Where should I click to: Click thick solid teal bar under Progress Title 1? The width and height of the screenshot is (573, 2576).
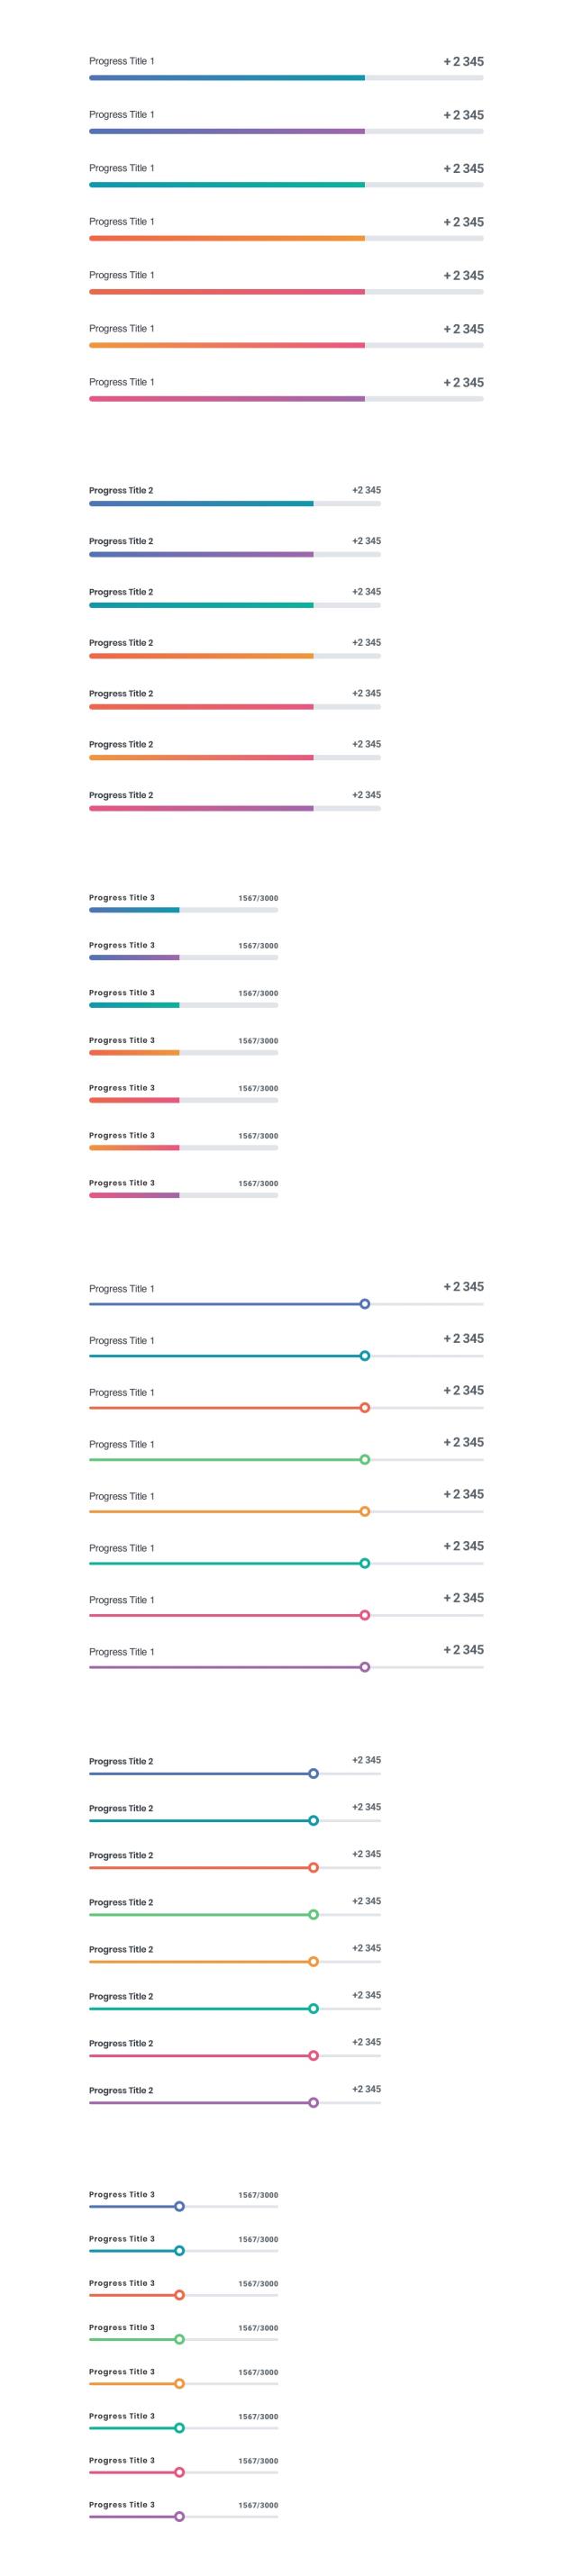226,185
